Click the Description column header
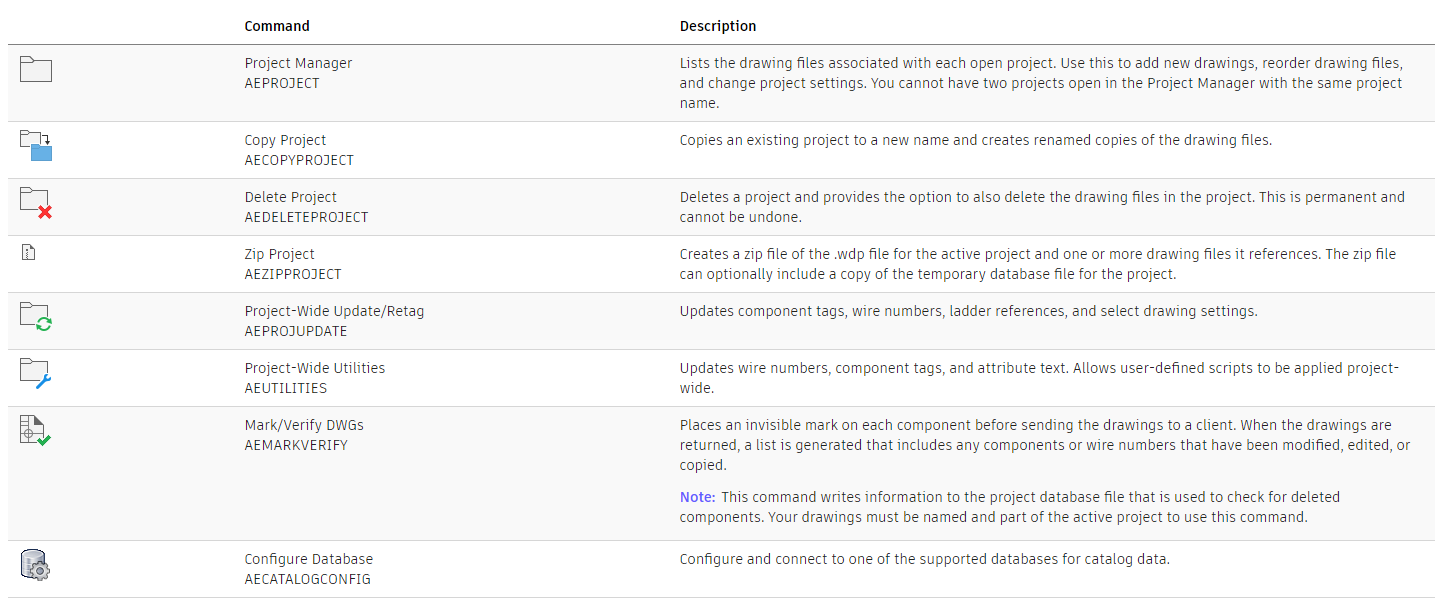Viewport: 1443px width, 607px height. click(x=718, y=26)
